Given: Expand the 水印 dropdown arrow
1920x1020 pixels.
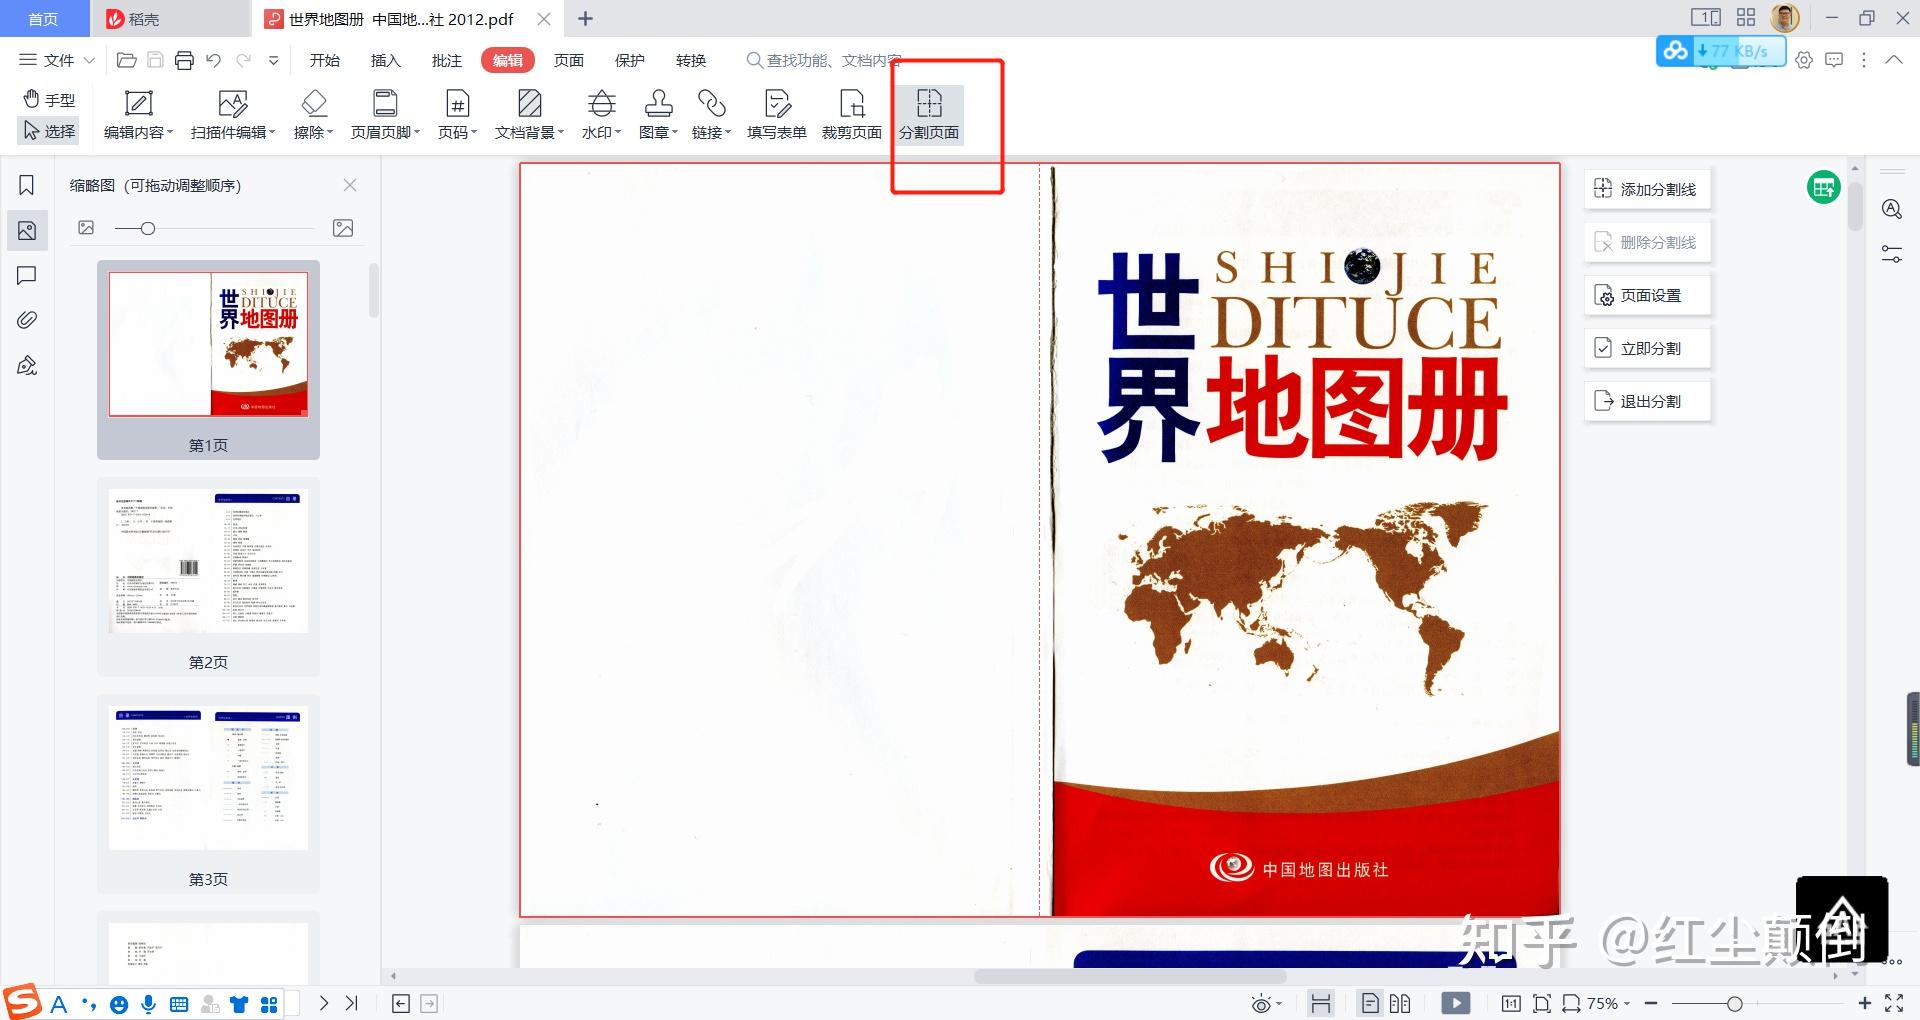Looking at the screenshot, I should [618, 132].
